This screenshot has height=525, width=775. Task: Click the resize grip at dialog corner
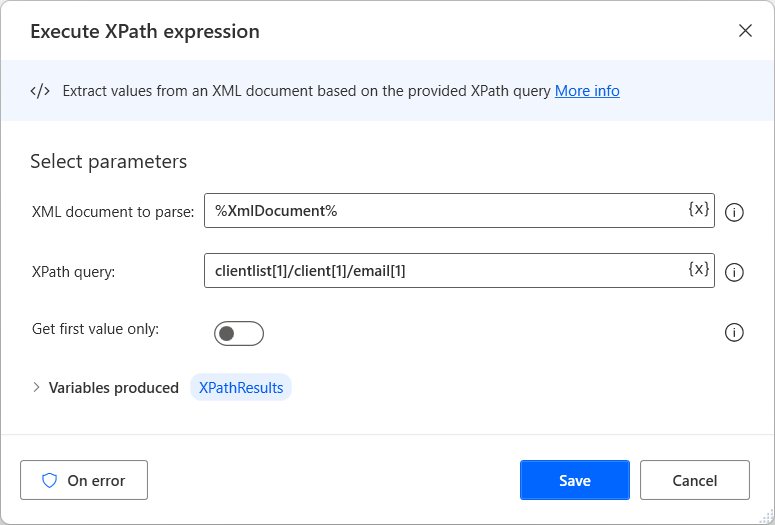[764, 515]
